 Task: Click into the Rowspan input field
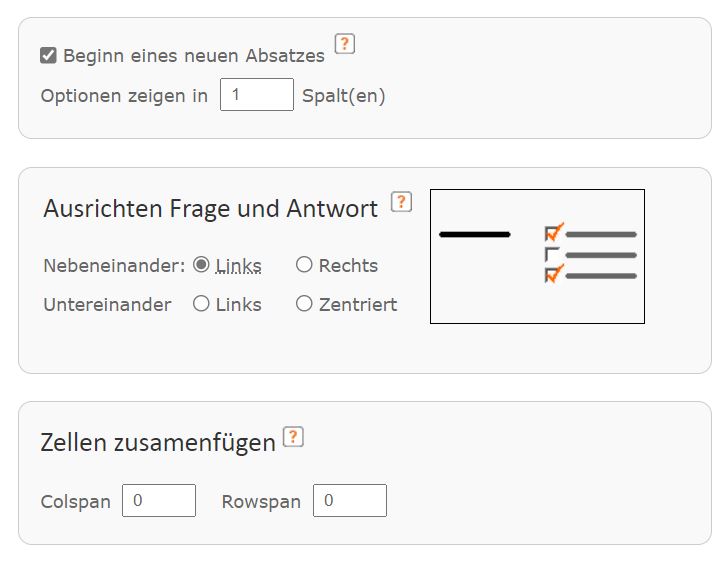tap(349, 501)
